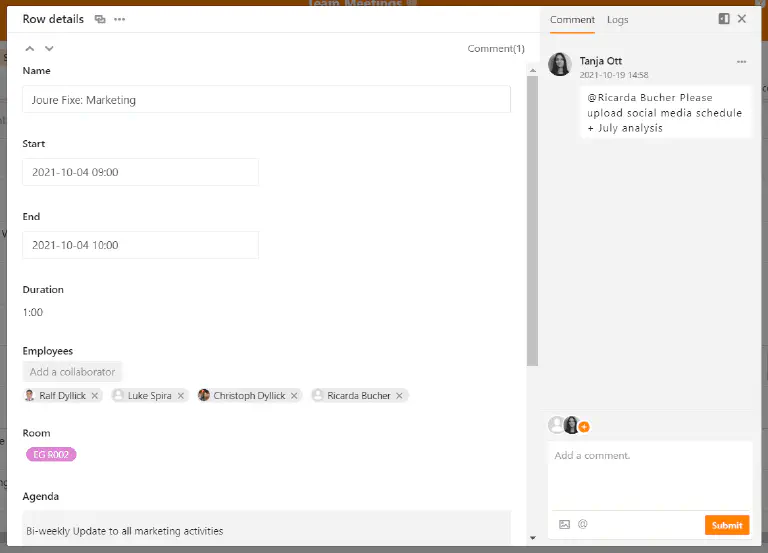Screen dimensions: 768x553
Task: Click Add a collaborator button
Action: click(72, 372)
